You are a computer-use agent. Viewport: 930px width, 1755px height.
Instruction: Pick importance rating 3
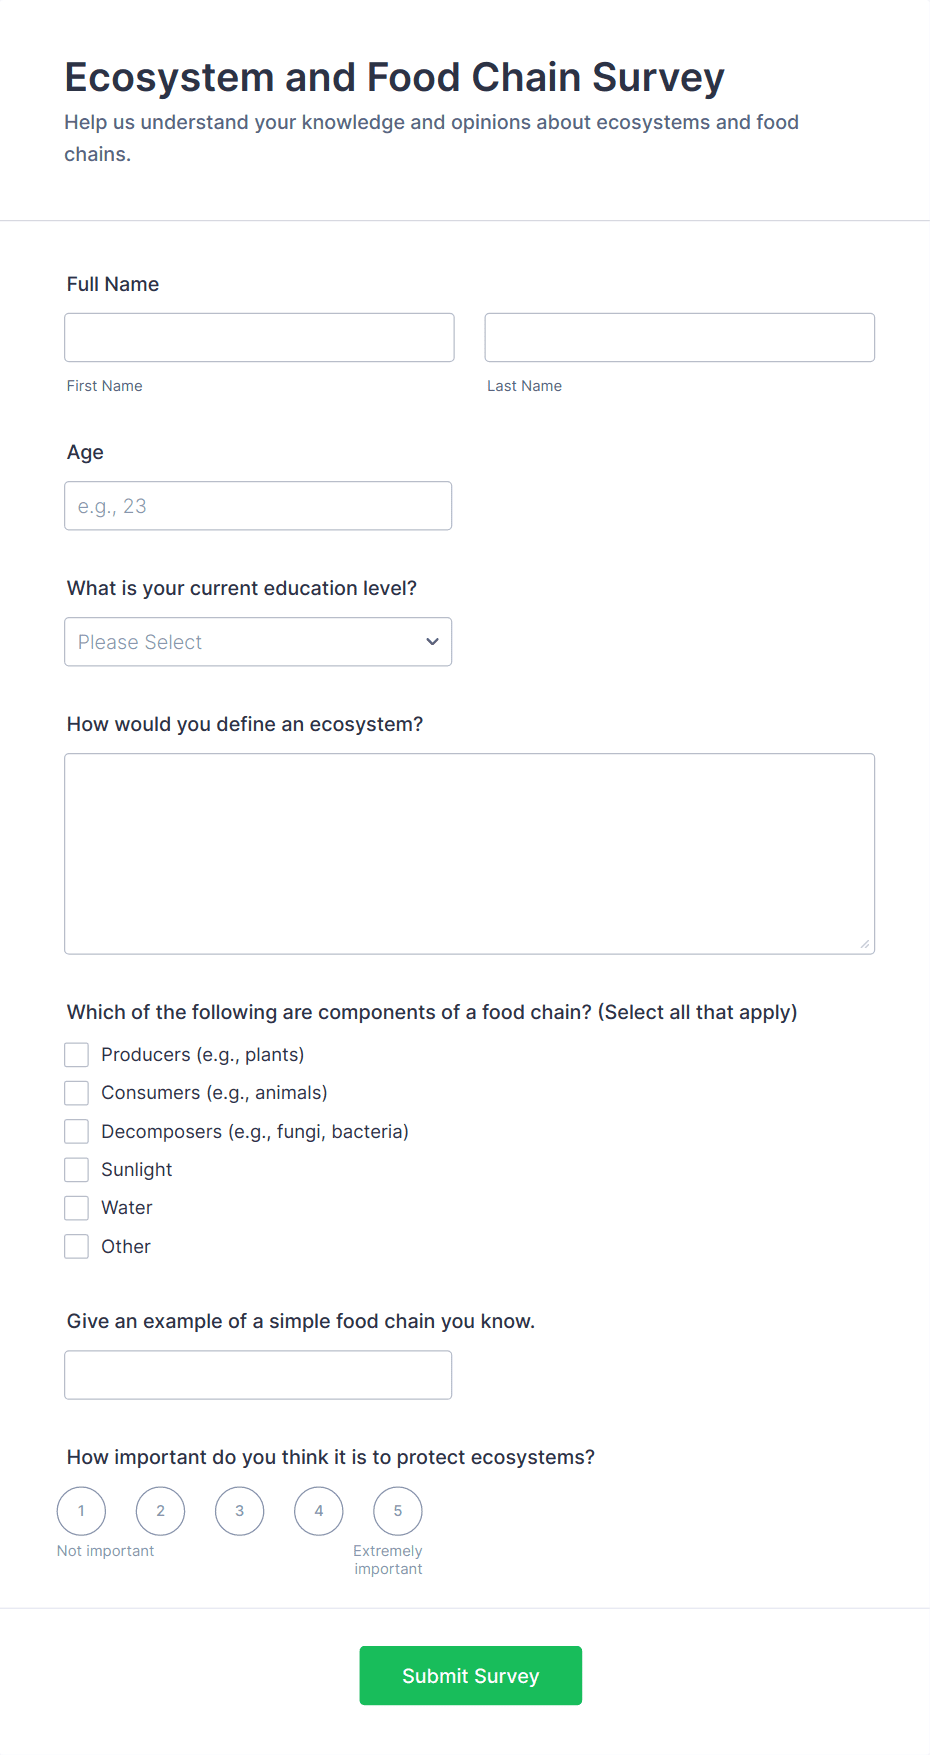coord(239,1511)
